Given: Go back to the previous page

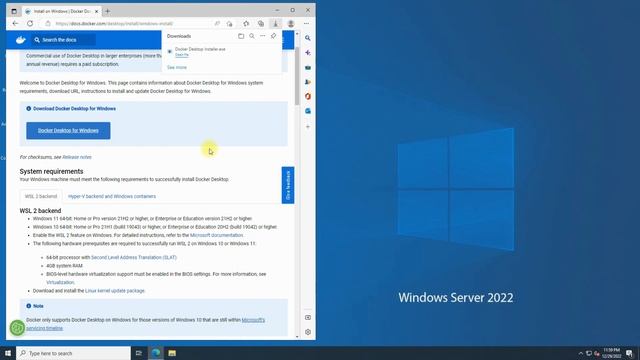Looking at the screenshot, I should pos(16,24).
